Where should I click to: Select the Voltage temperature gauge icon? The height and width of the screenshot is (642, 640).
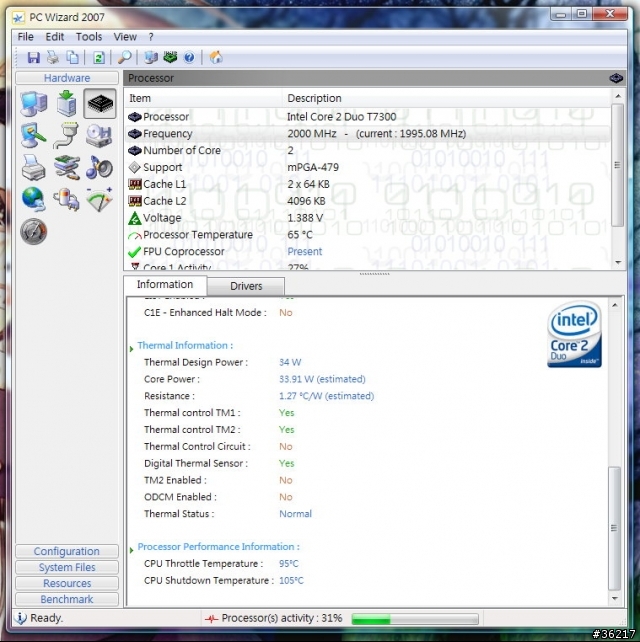coord(100,199)
